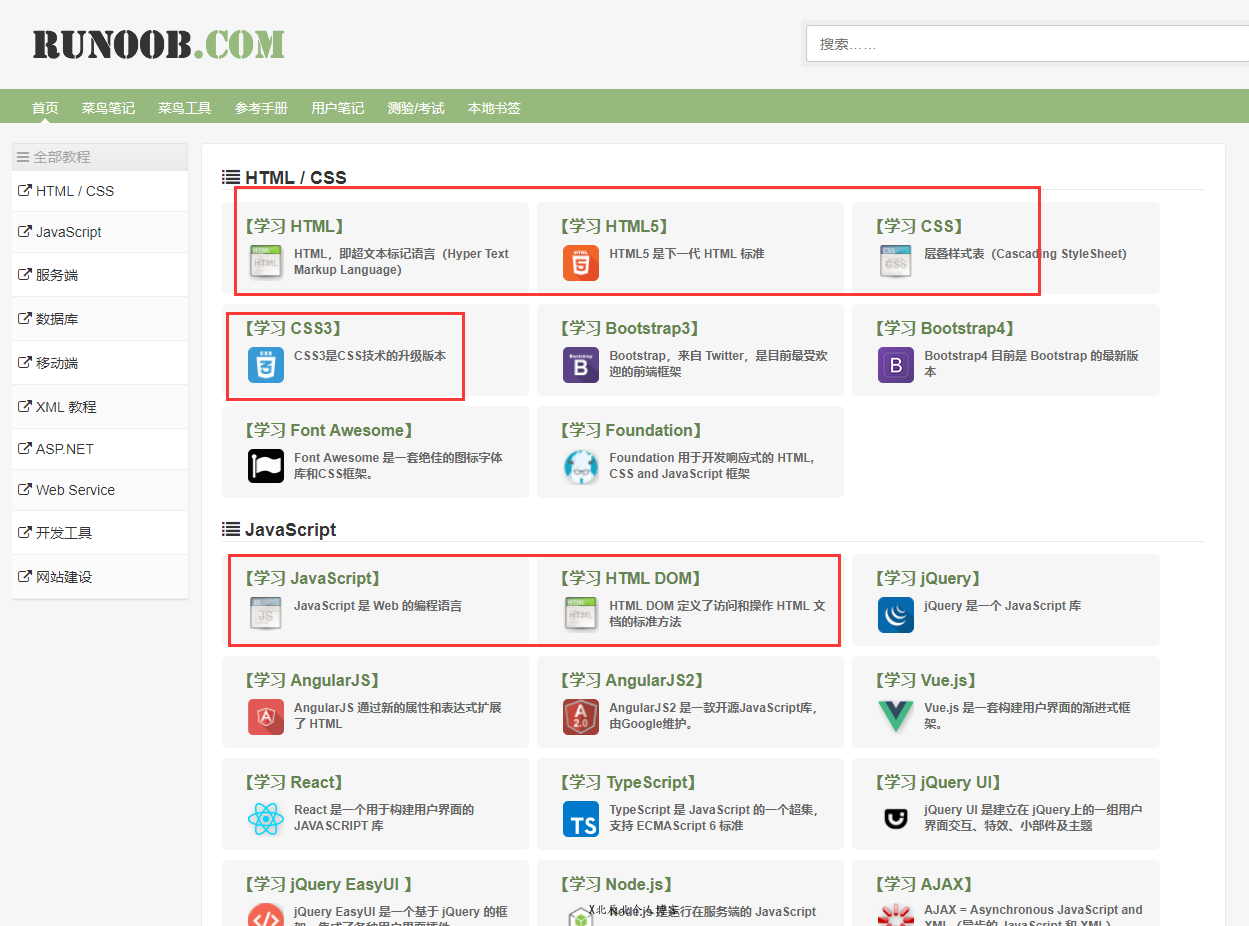1249x926 pixels.
Task: Open the 【学习 JavaScript】 tutorial link
Action: pos(312,578)
